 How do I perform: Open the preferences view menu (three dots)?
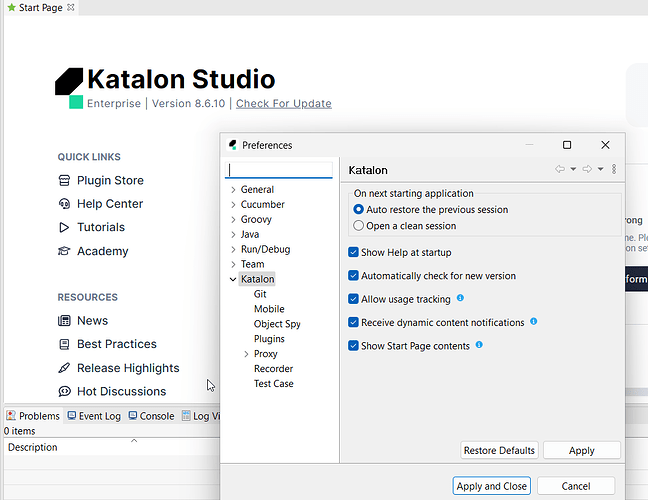point(614,170)
